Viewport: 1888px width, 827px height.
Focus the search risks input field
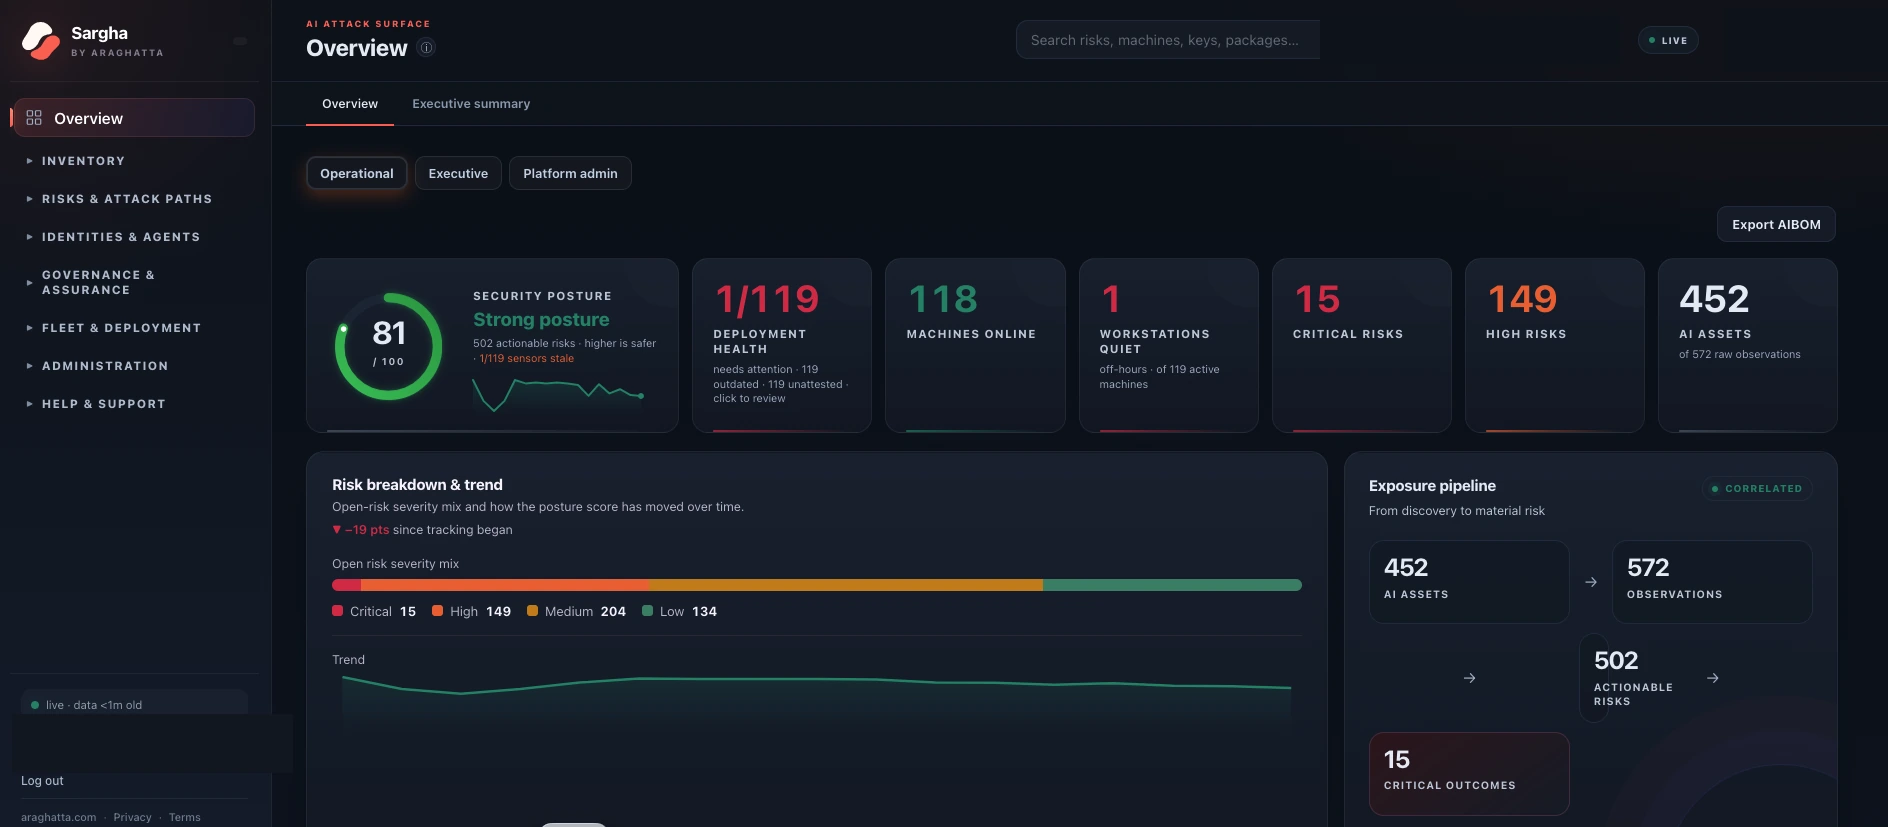[1168, 40]
